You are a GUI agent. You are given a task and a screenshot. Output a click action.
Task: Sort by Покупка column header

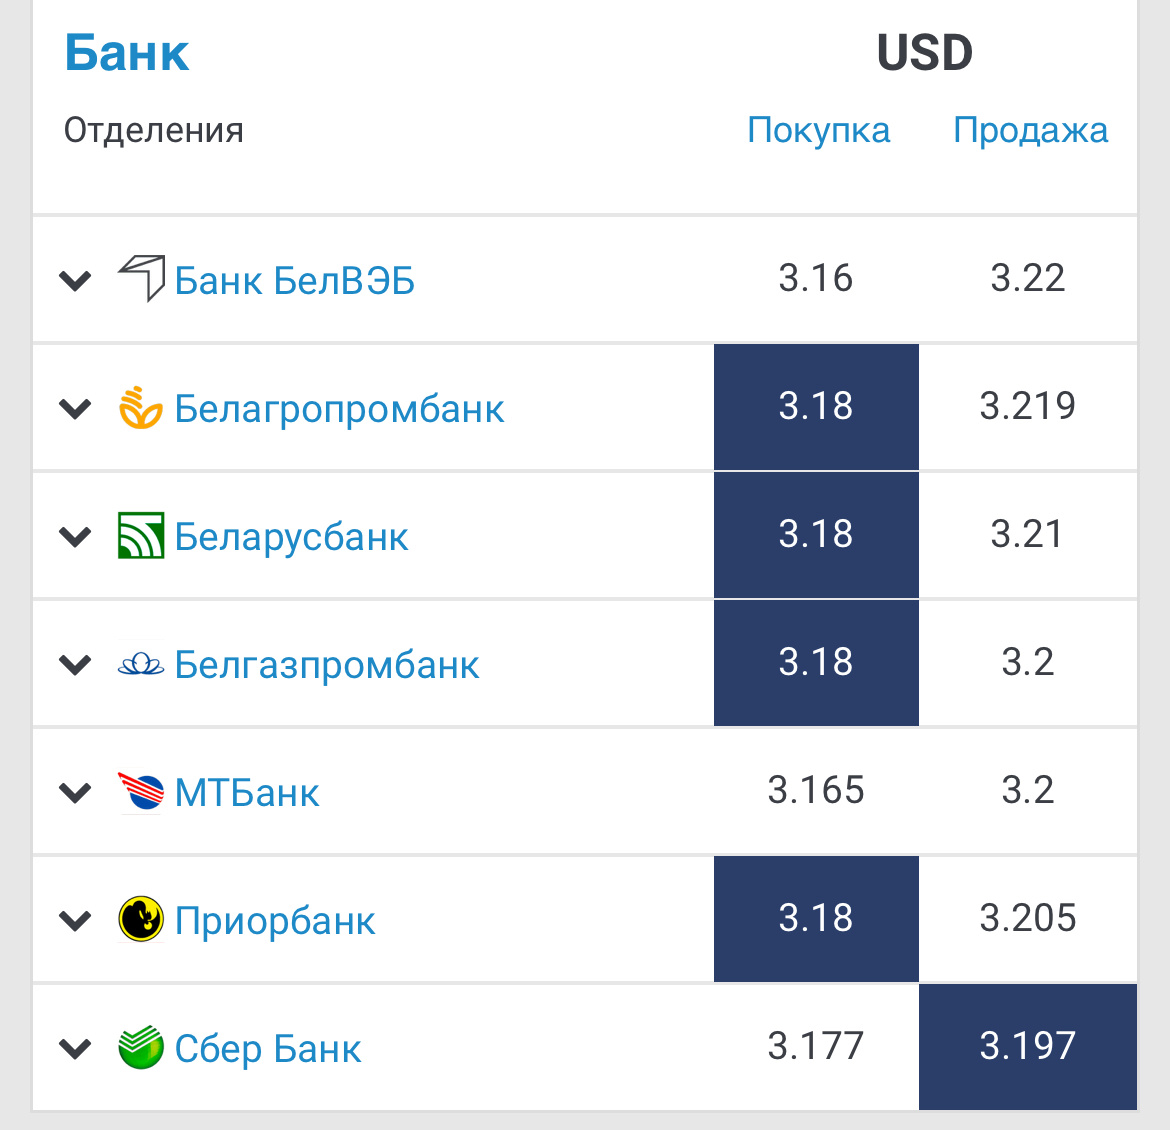[x=819, y=131]
